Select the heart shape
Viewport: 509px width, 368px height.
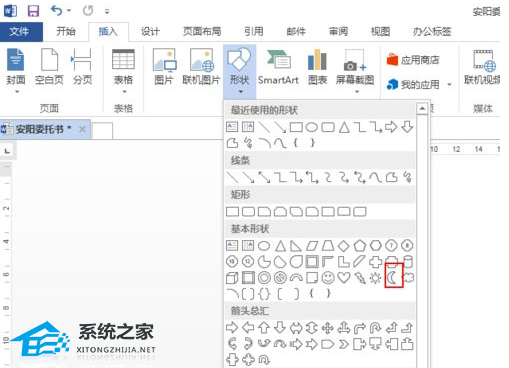[x=344, y=277]
